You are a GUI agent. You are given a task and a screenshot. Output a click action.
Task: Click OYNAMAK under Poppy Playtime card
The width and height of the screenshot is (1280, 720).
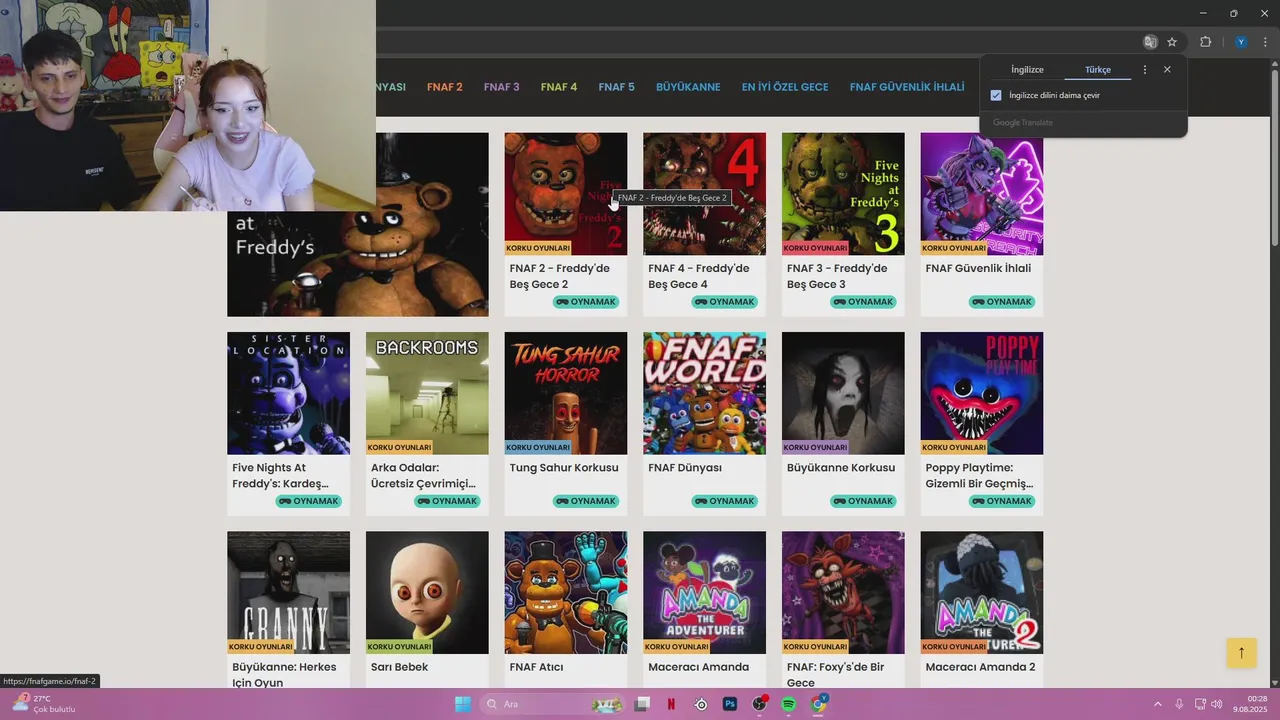coord(1002,501)
